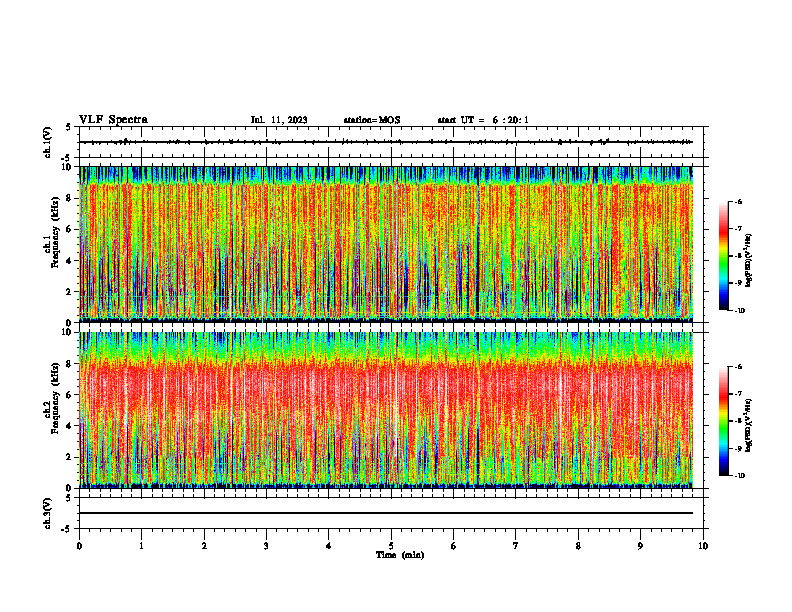Click the "8" tick on ch.2 frequency axis

69,364
